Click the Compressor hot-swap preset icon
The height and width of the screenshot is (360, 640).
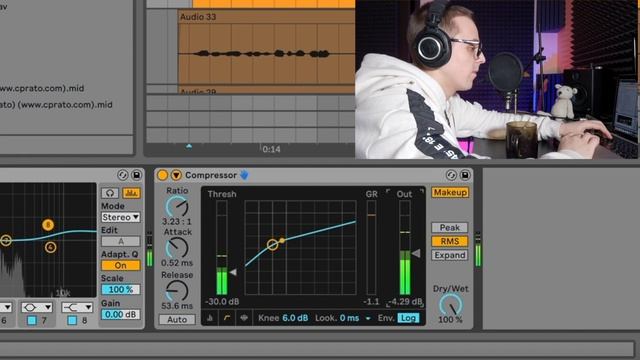pyautogui.click(x=451, y=175)
